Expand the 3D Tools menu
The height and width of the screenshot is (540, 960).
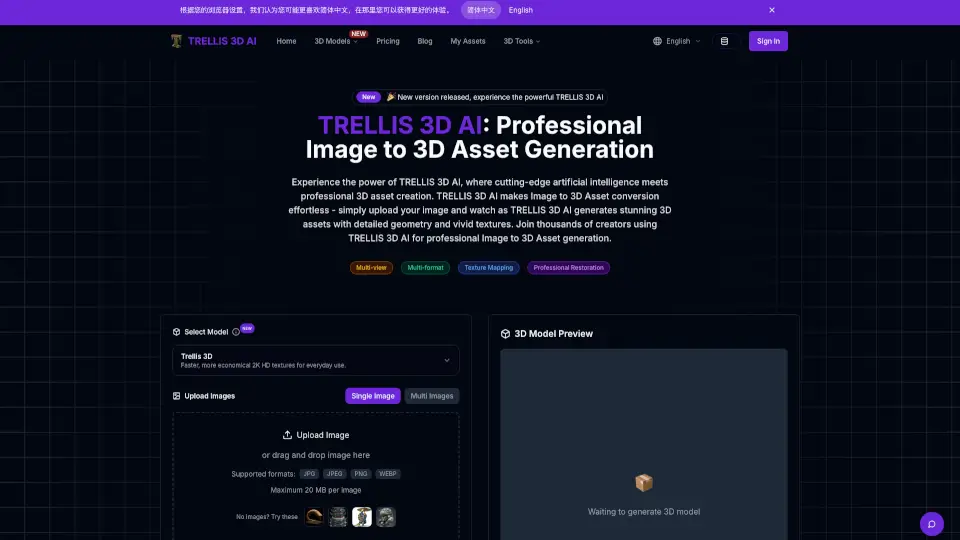(x=521, y=41)
